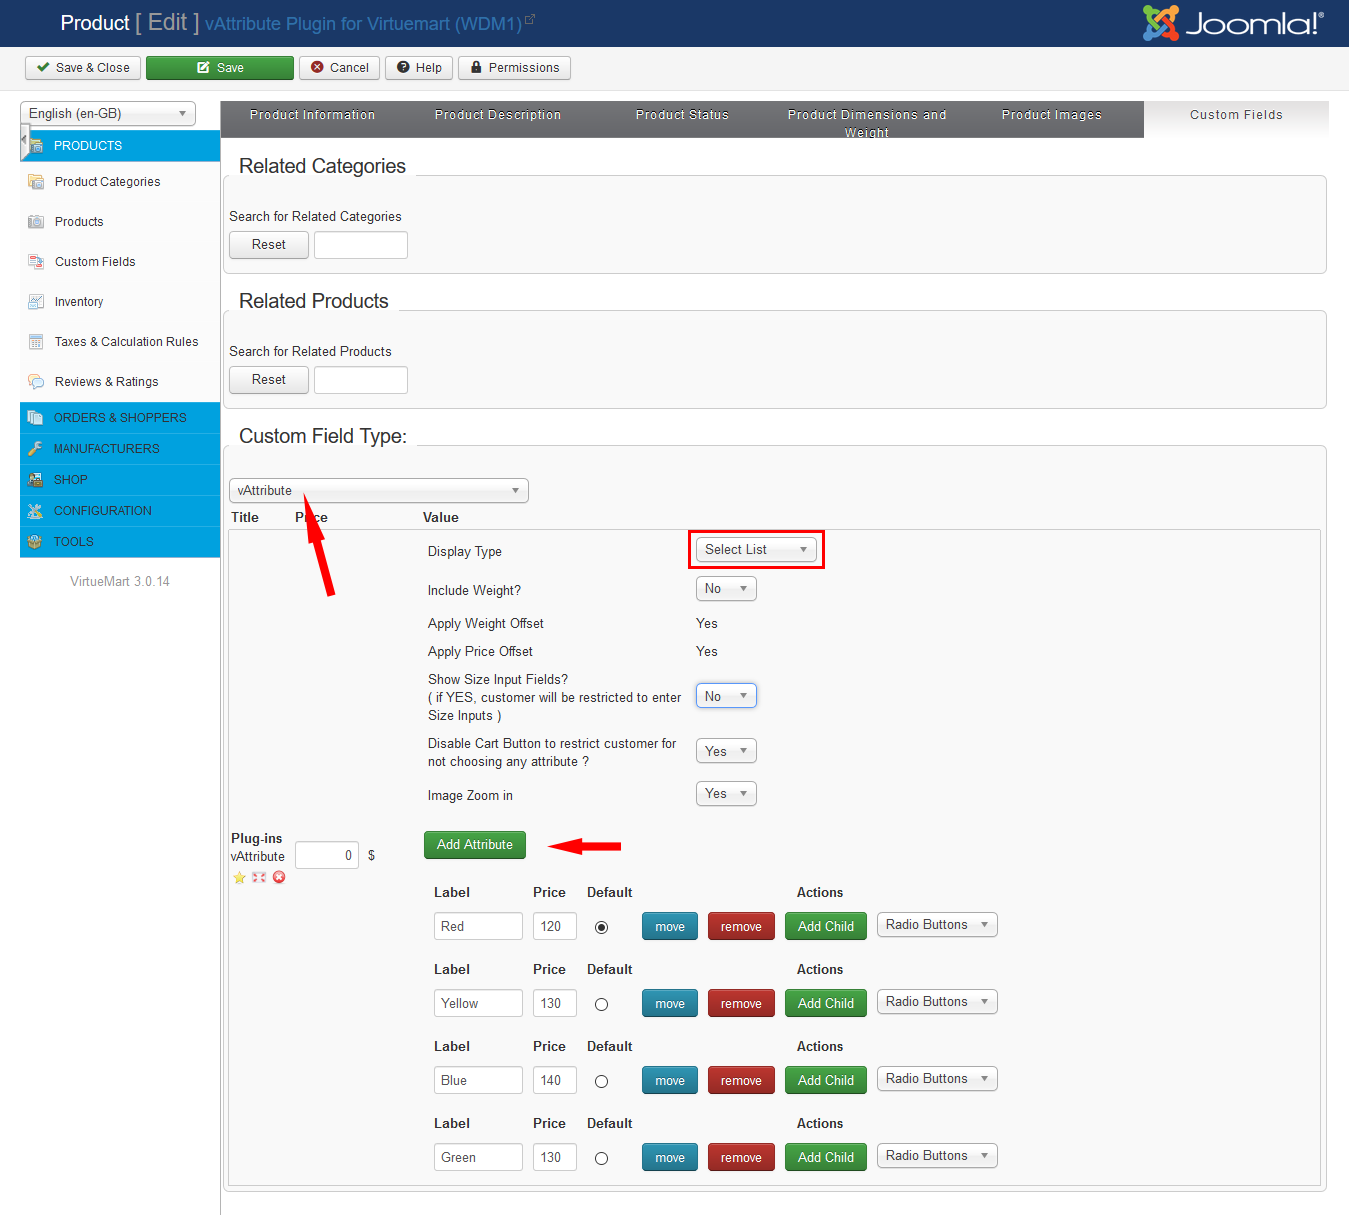Mark Green as the default attribute

pos(601,1158)
